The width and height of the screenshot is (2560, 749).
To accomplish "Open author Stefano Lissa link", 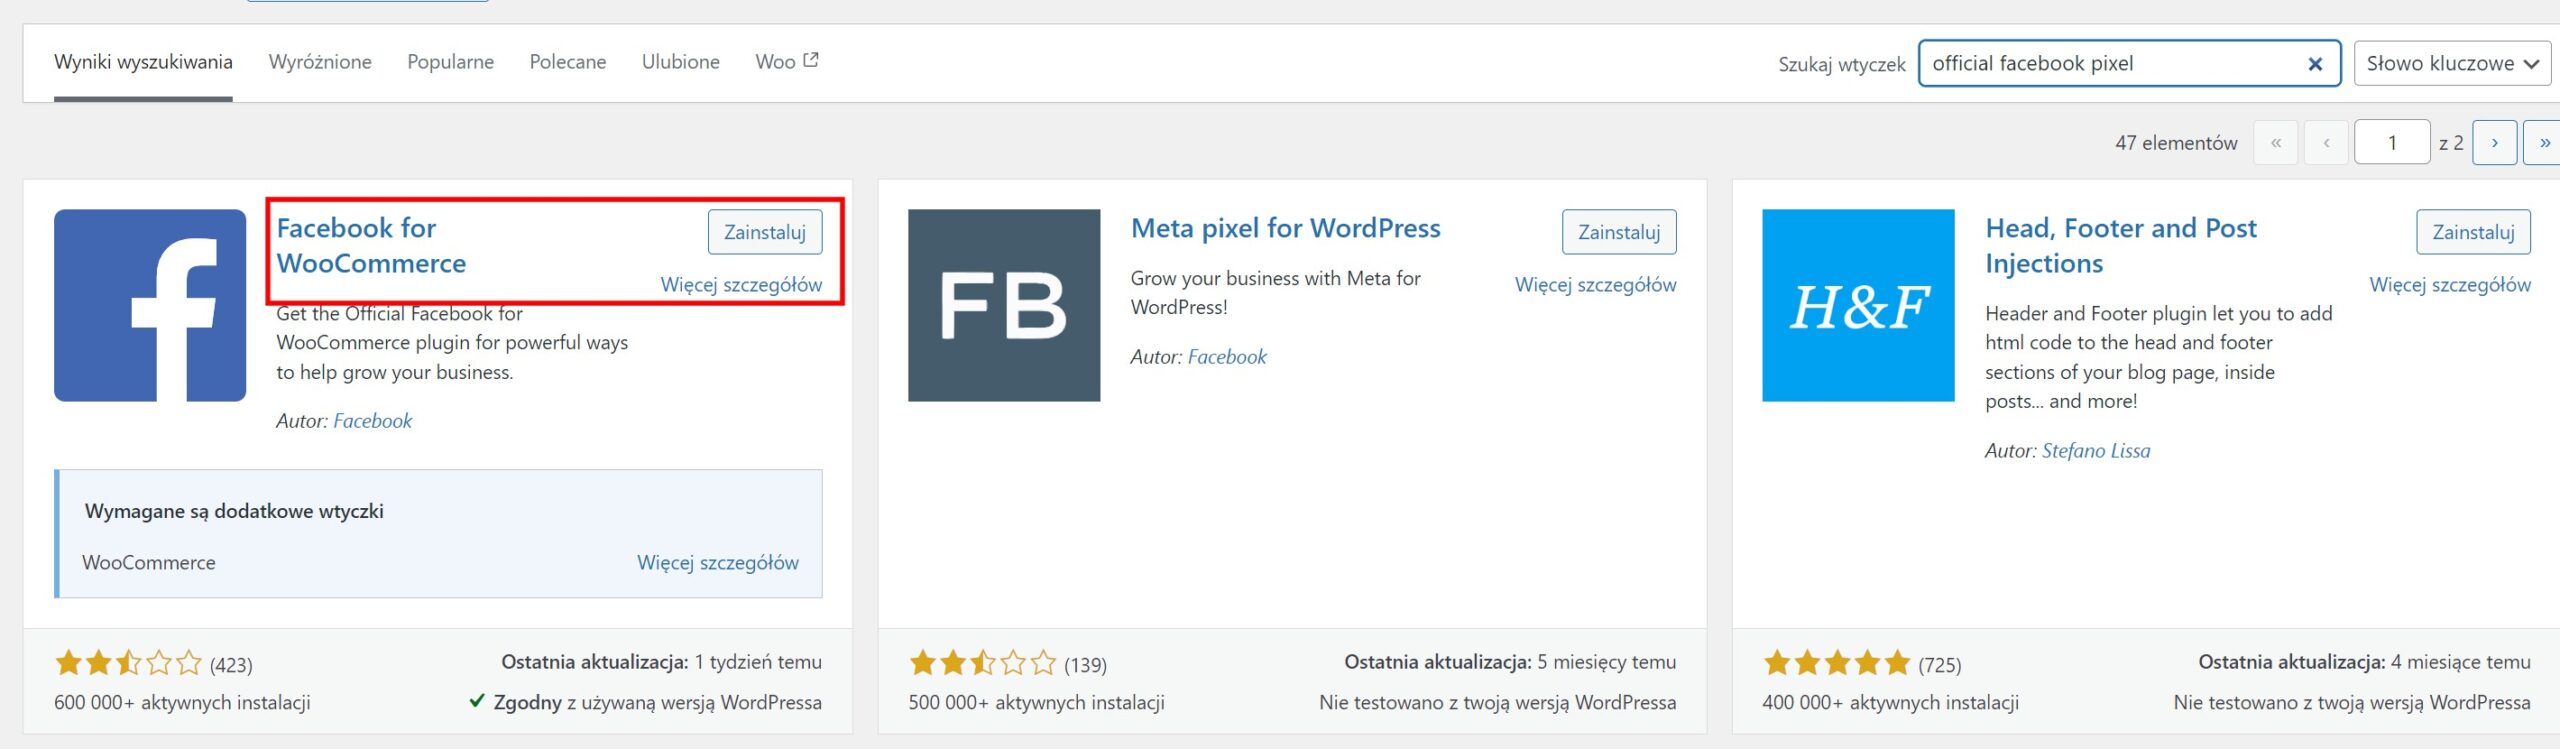I will [2096, 451].
